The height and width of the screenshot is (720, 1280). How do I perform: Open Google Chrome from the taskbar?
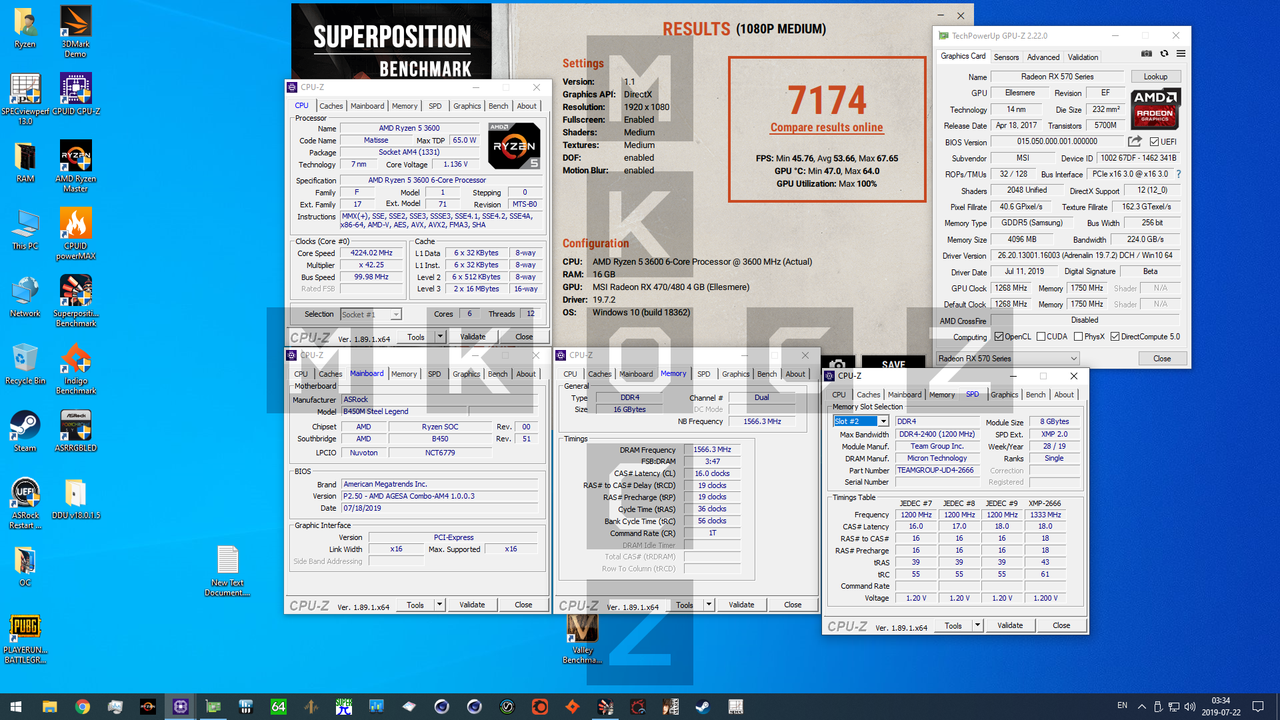[82, 706]
